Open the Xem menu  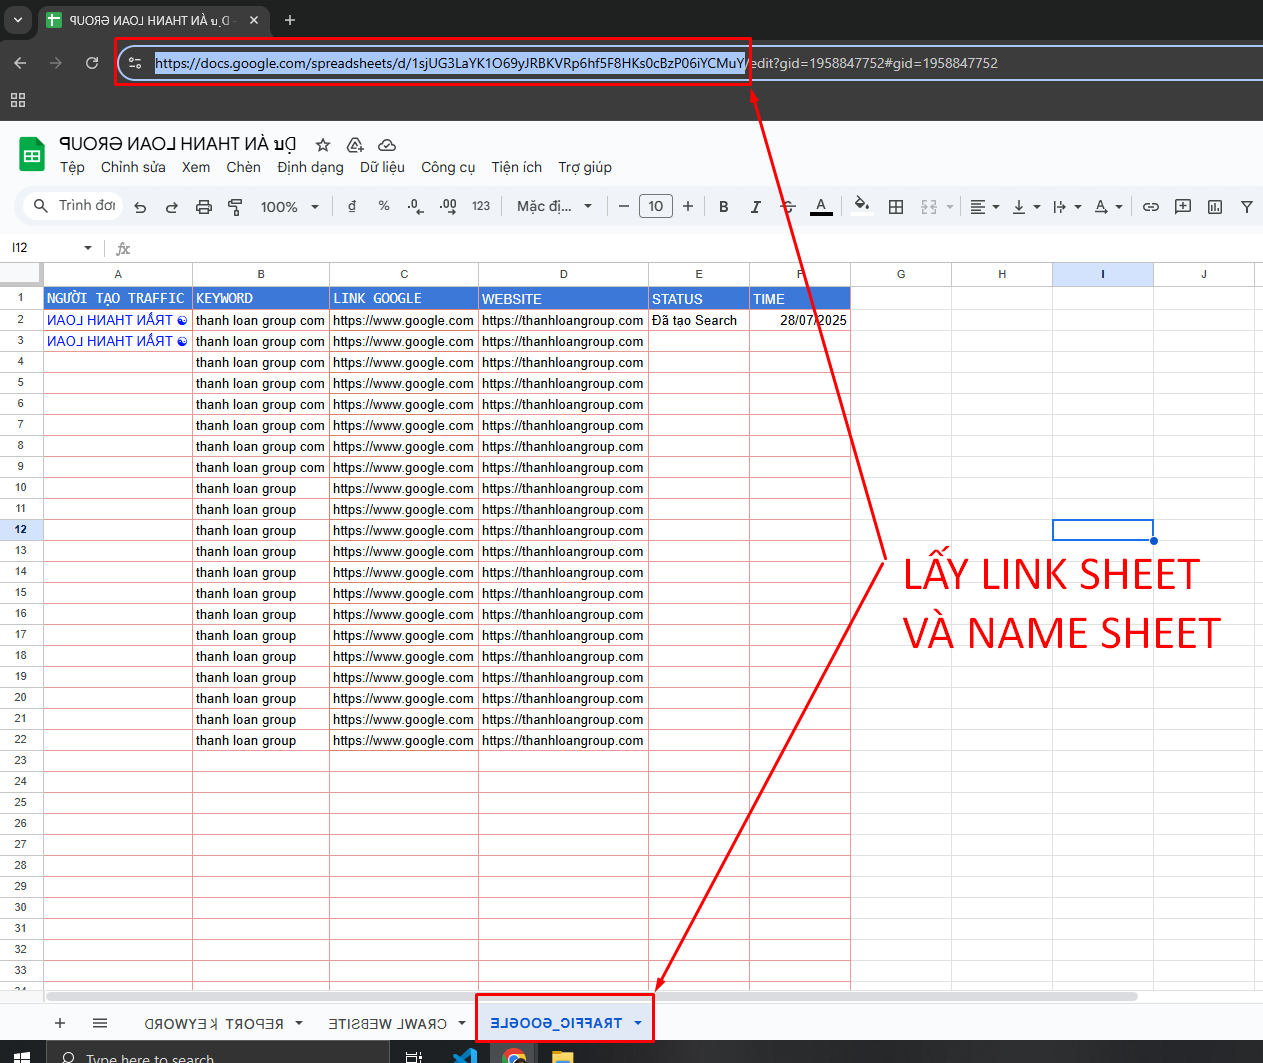coord(196,167)
